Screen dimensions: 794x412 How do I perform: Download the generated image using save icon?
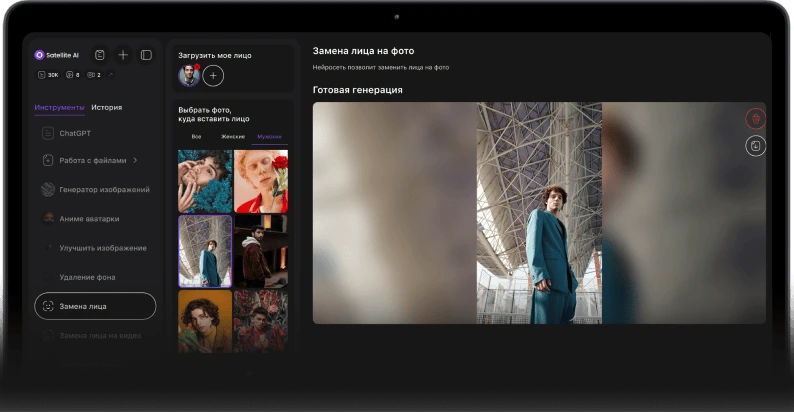[755, 146]
